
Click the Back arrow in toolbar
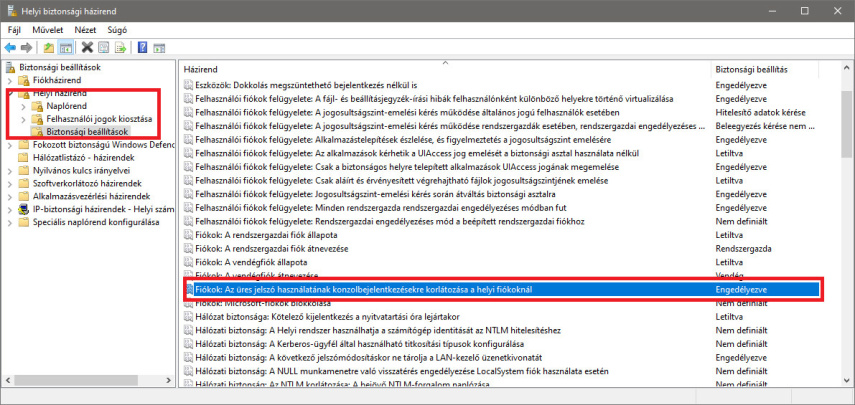pos(10,47)
